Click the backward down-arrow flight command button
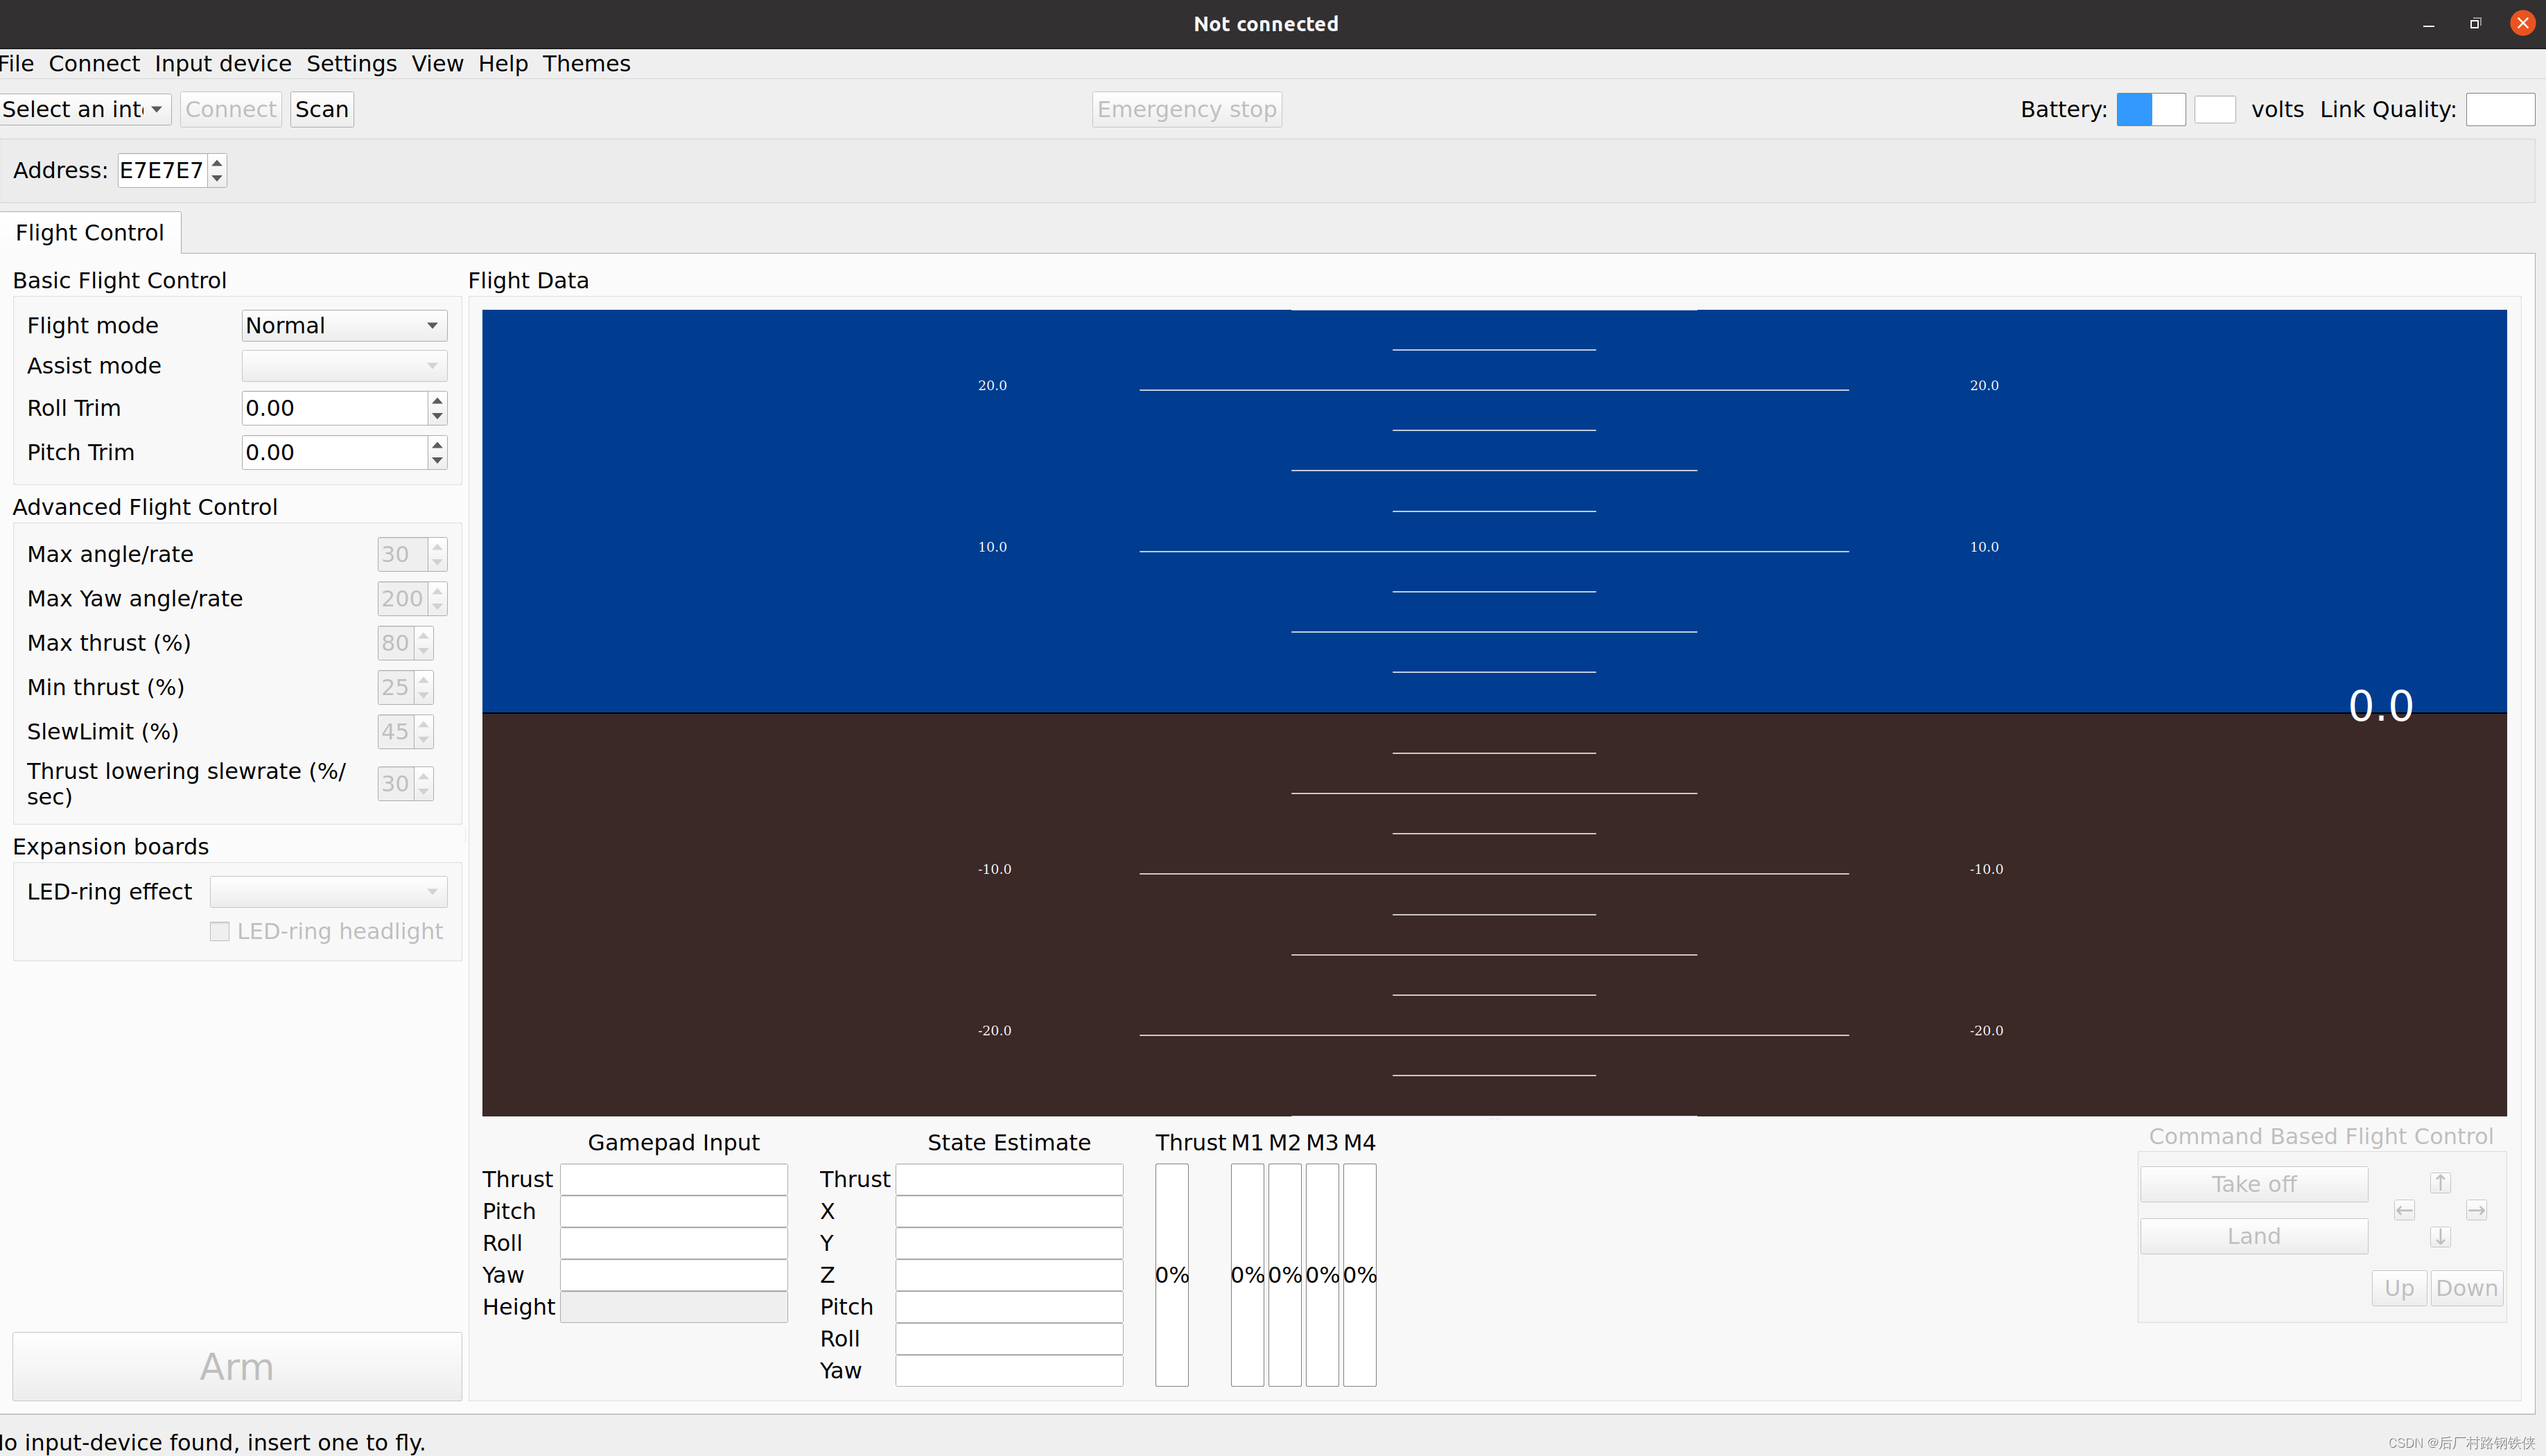2546x1456 pixels. [x=2440, y=1237]
